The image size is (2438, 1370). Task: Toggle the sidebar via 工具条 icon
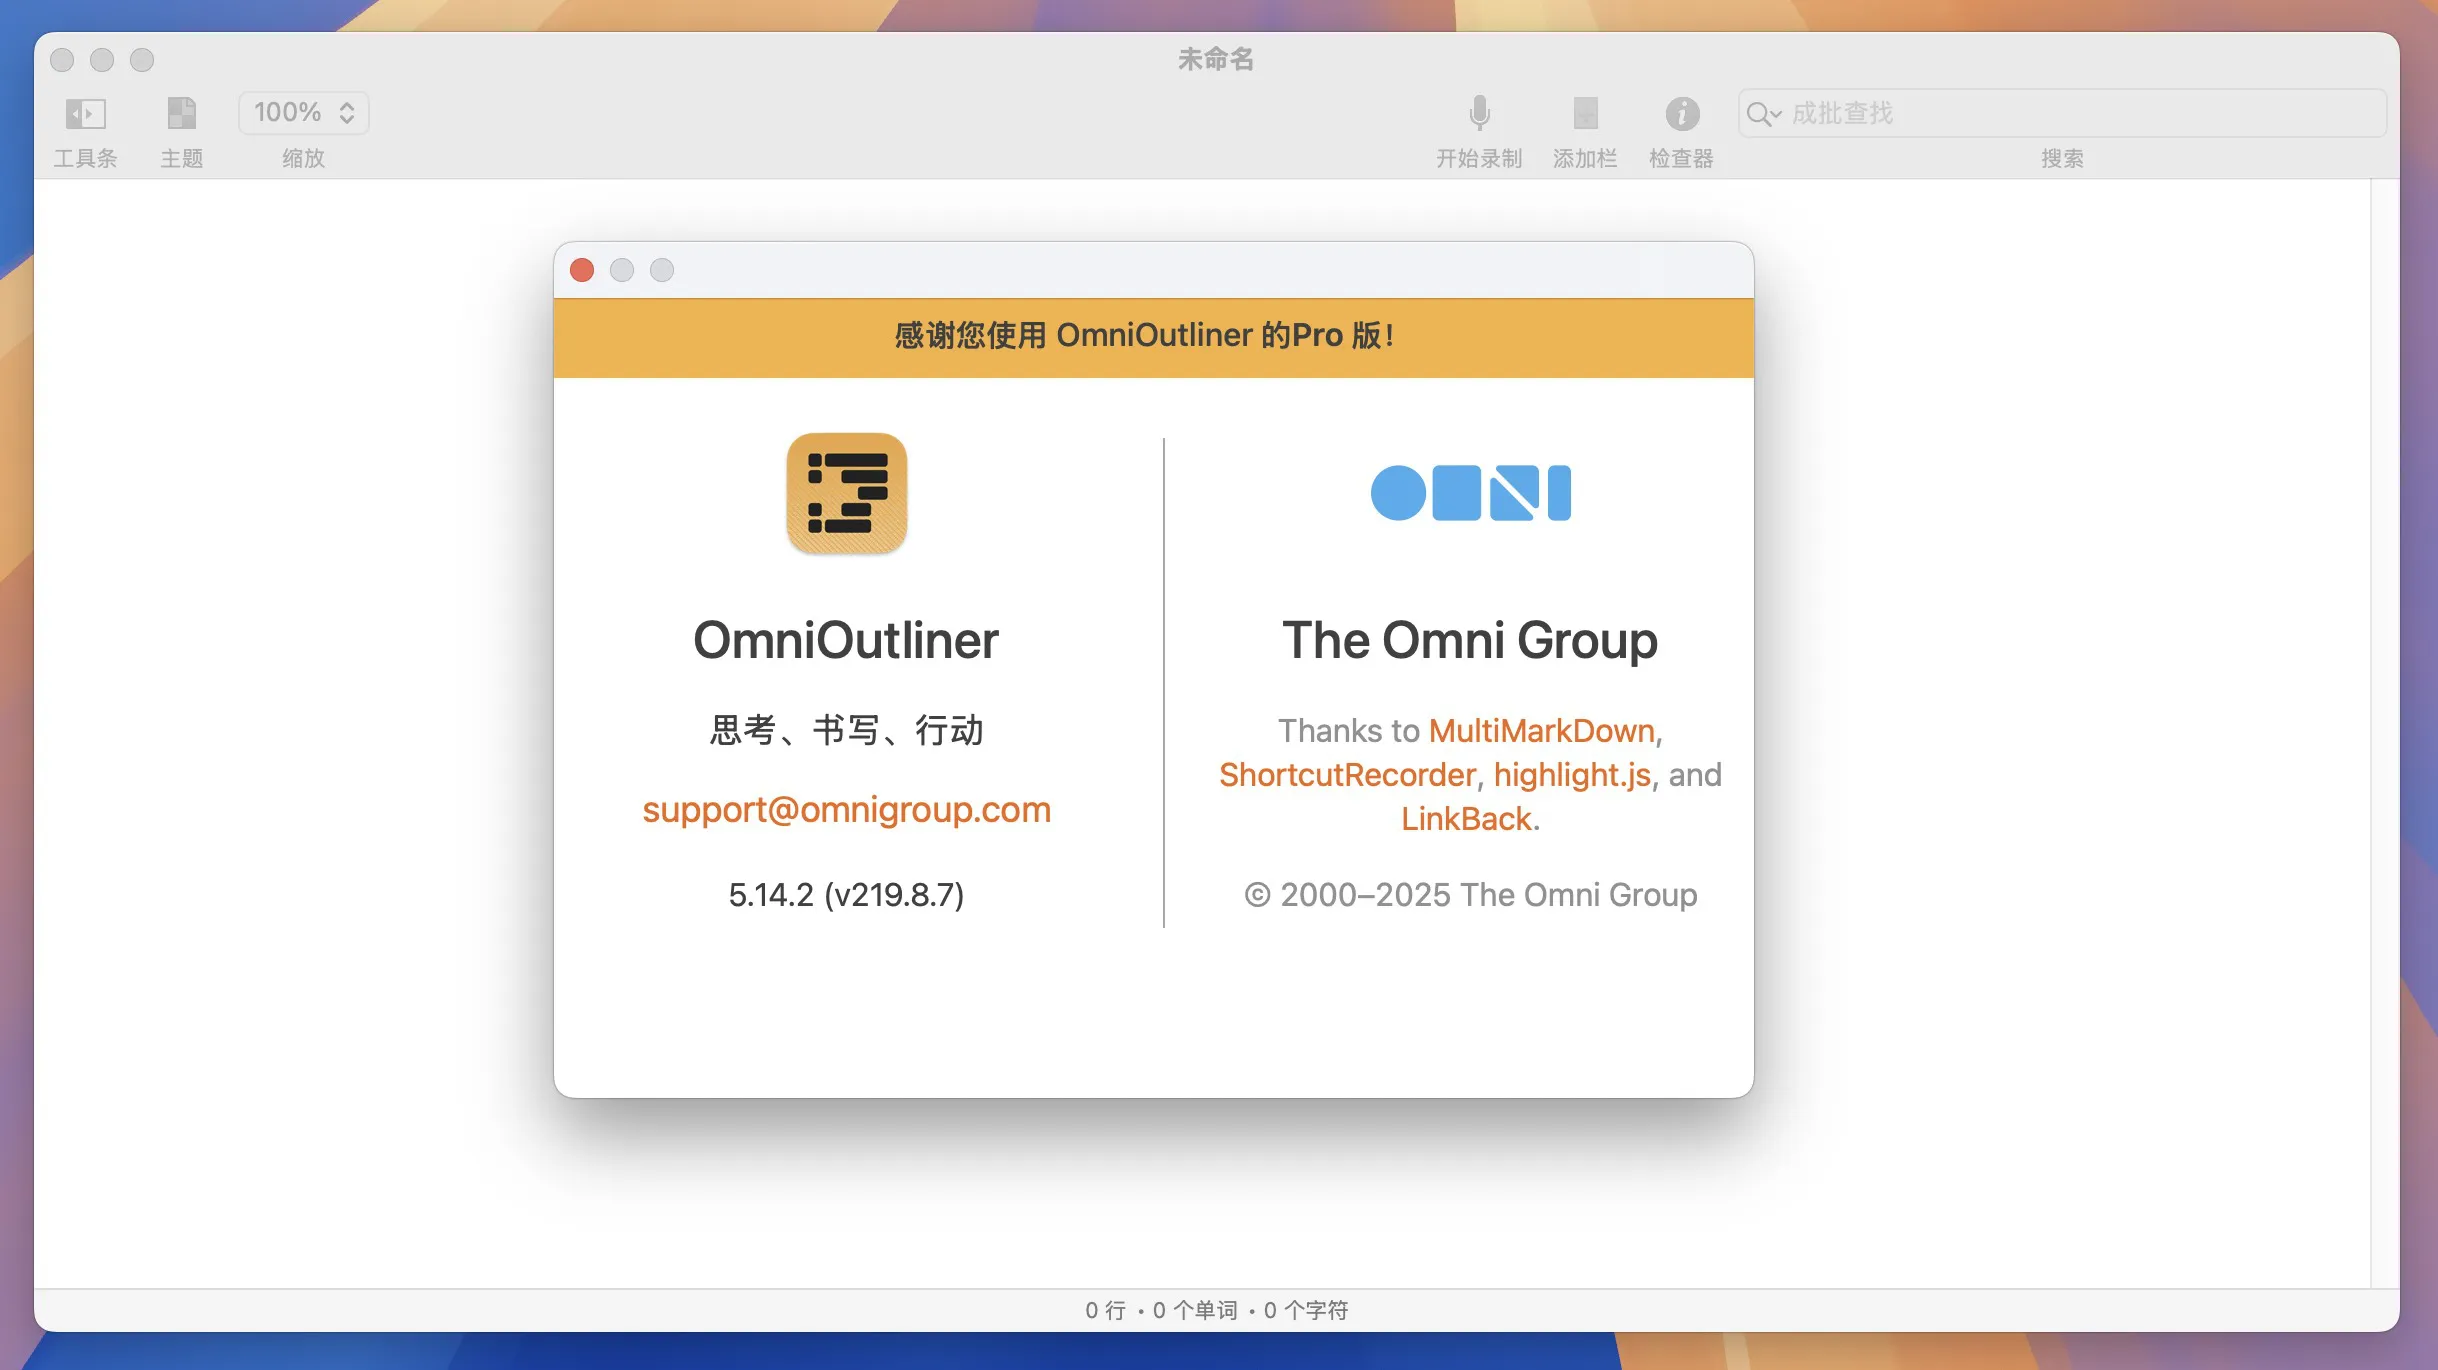(86, 113)
